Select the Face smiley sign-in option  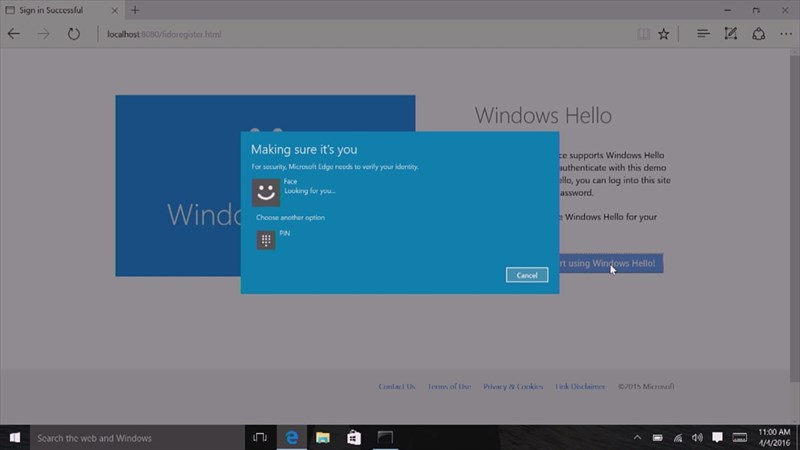(x=266, y=192)
